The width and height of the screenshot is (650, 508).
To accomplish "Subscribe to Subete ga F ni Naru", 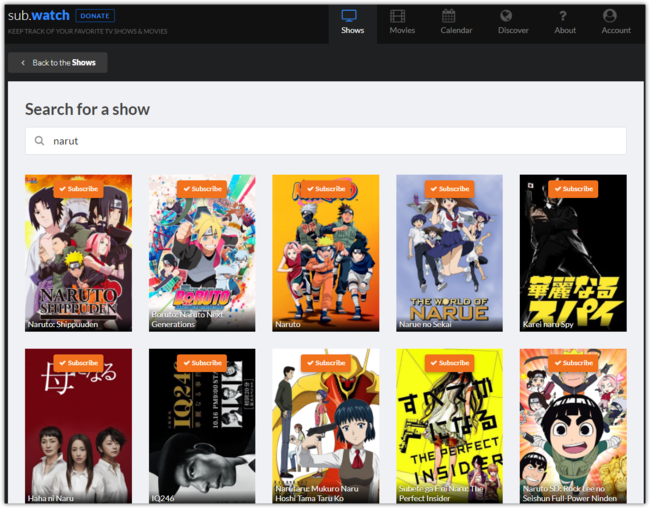I will (449, 363).
